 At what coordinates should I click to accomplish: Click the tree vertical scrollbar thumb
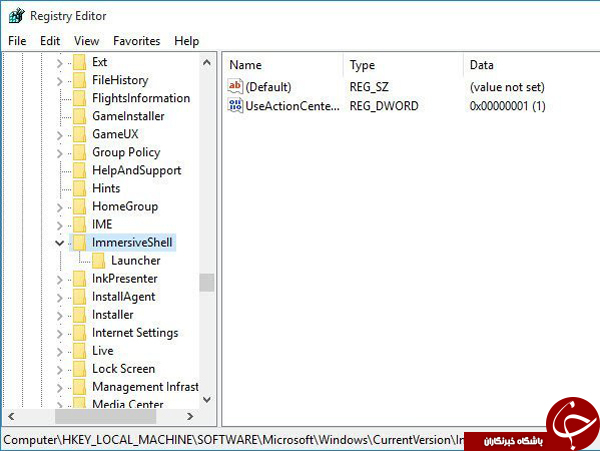pyautogui.click(x=207, y=283)
